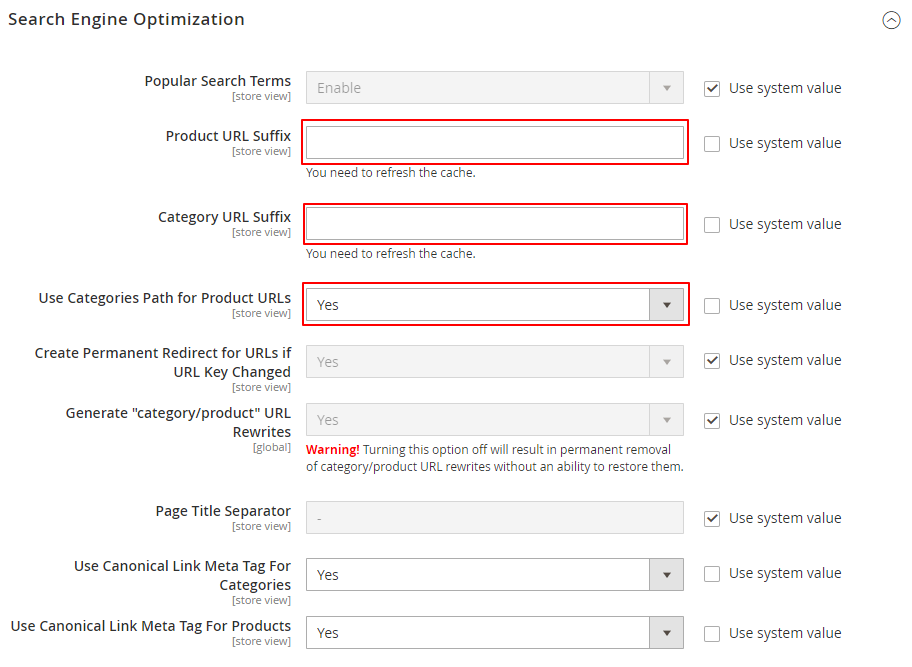Uncheck Use system value for Generate category/product URL Rewrites
Screen dimensions: 912x667
711,420
